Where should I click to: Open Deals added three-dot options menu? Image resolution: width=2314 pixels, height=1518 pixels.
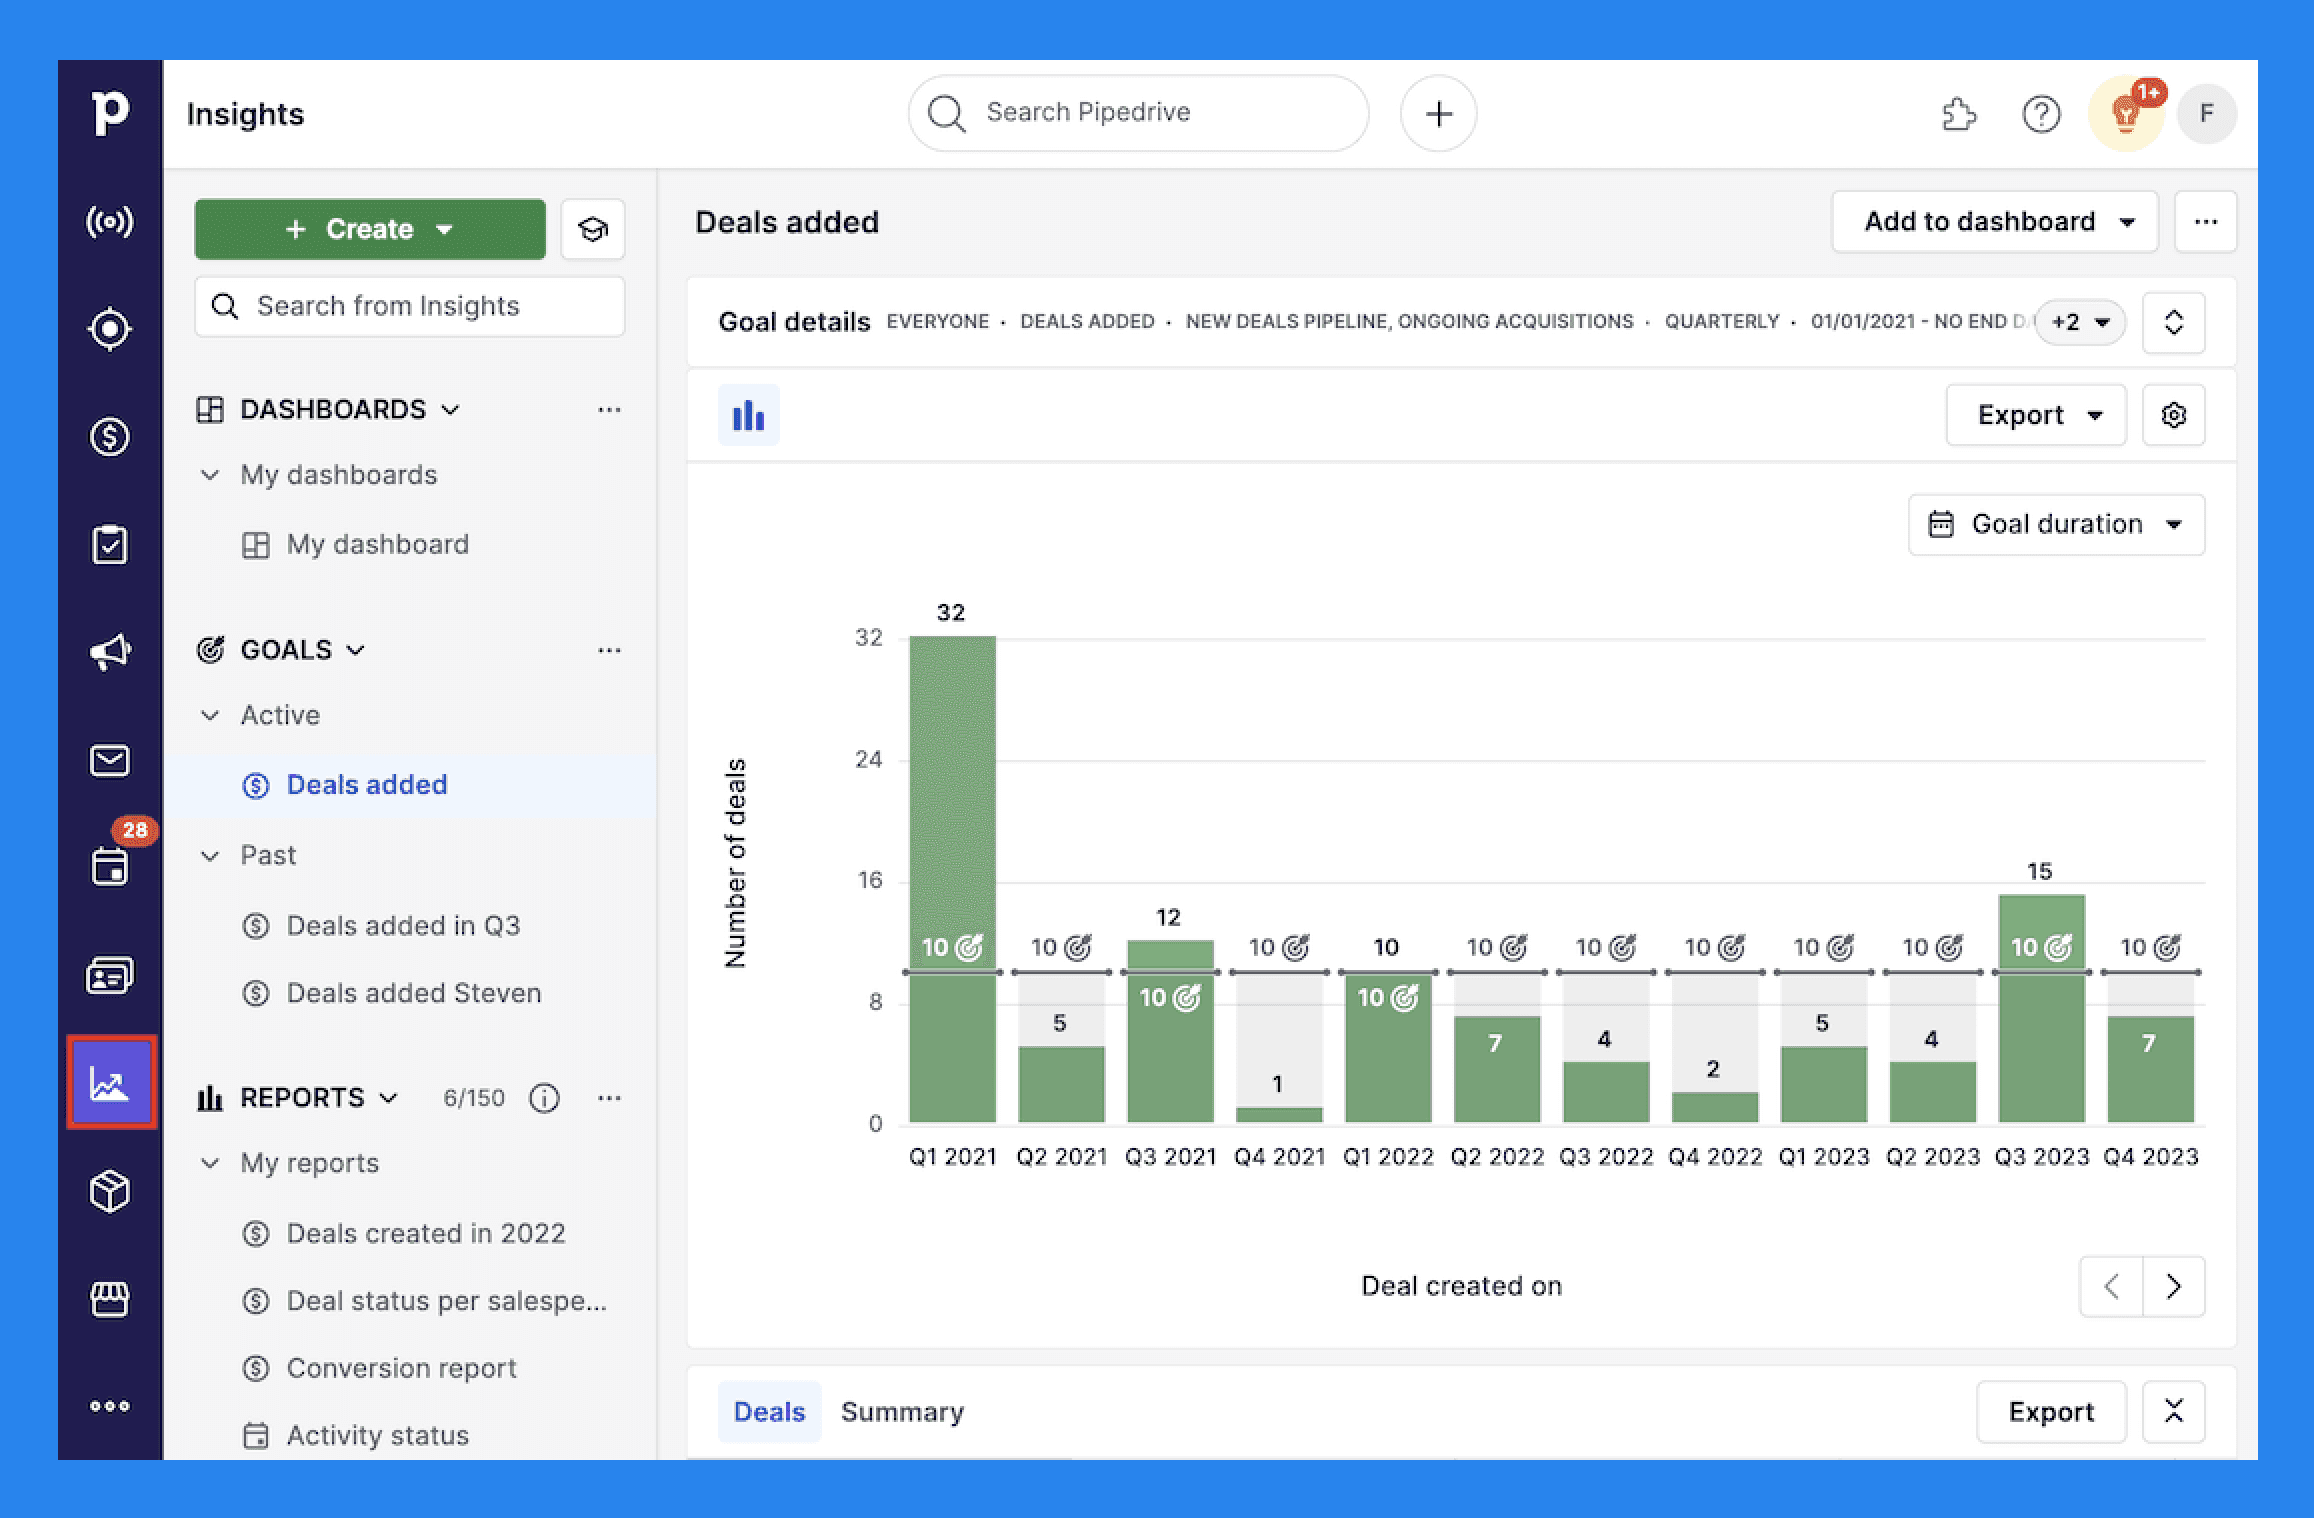(2206, 222)
